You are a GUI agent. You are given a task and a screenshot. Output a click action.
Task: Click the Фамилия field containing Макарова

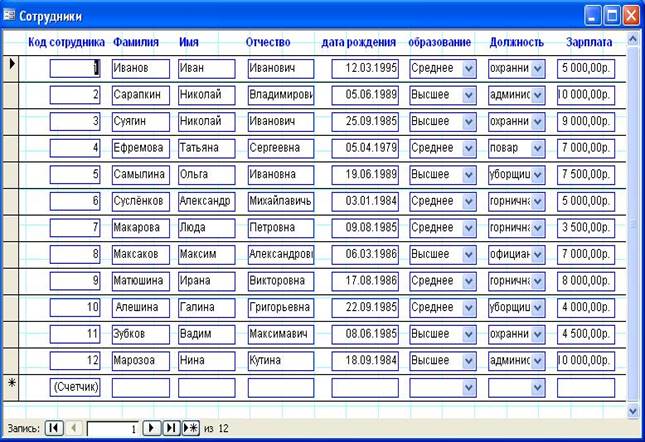pos(141,227)
